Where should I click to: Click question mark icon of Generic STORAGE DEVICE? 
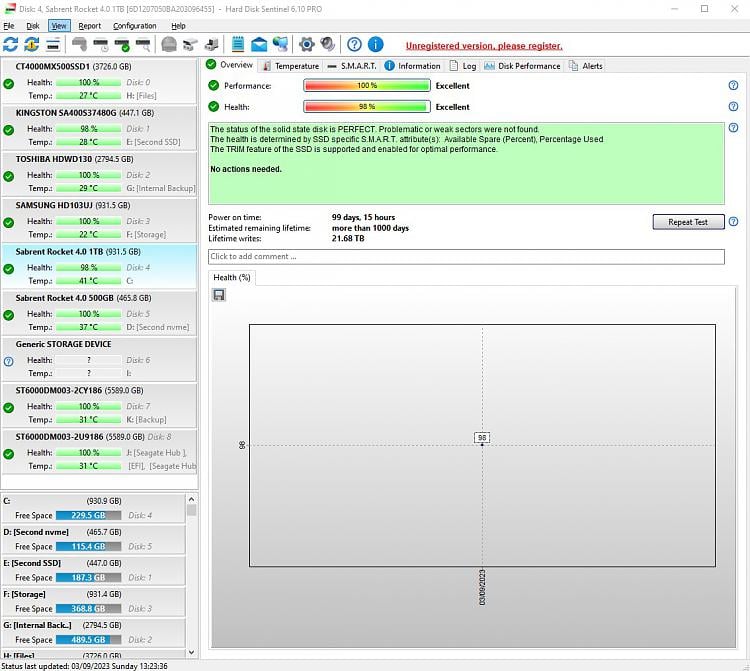coord(9,362)
